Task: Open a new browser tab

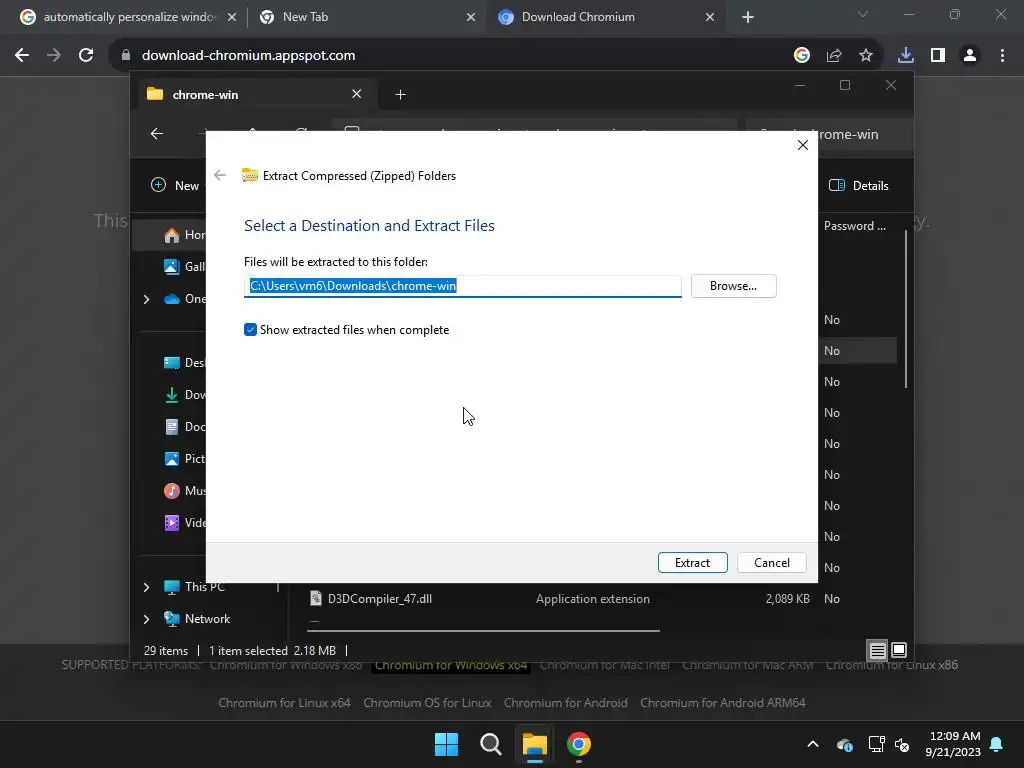Action: point(748,17)
